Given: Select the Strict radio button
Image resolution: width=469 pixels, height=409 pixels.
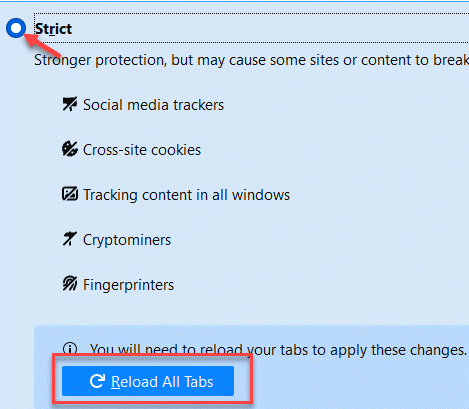Looking at the screenshot, I should click(16, 28).
